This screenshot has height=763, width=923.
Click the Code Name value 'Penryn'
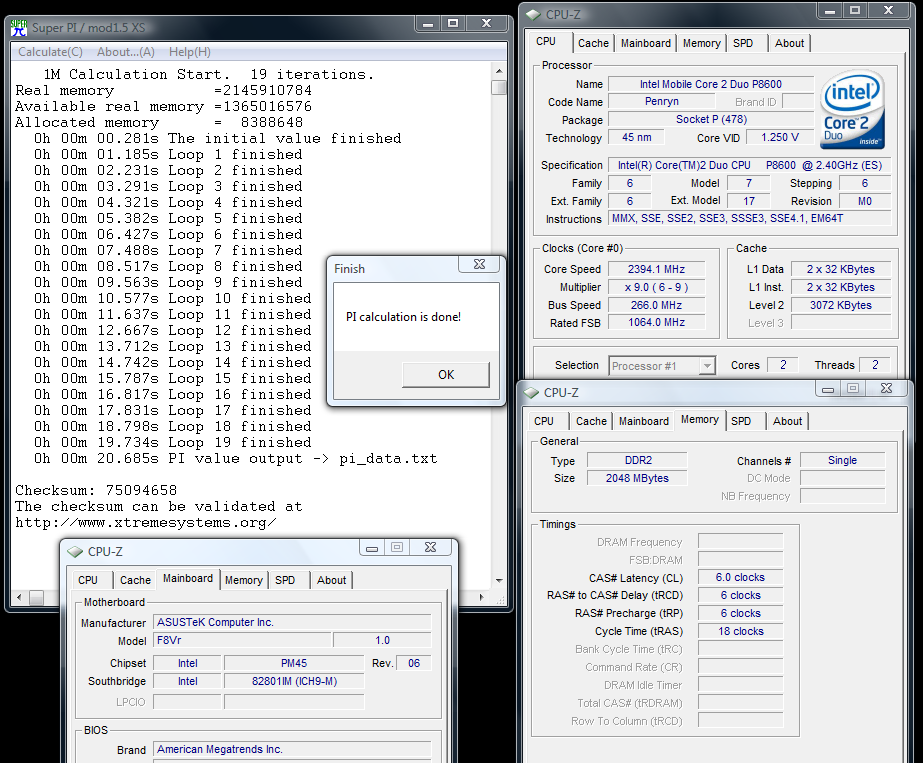(662, 101)
